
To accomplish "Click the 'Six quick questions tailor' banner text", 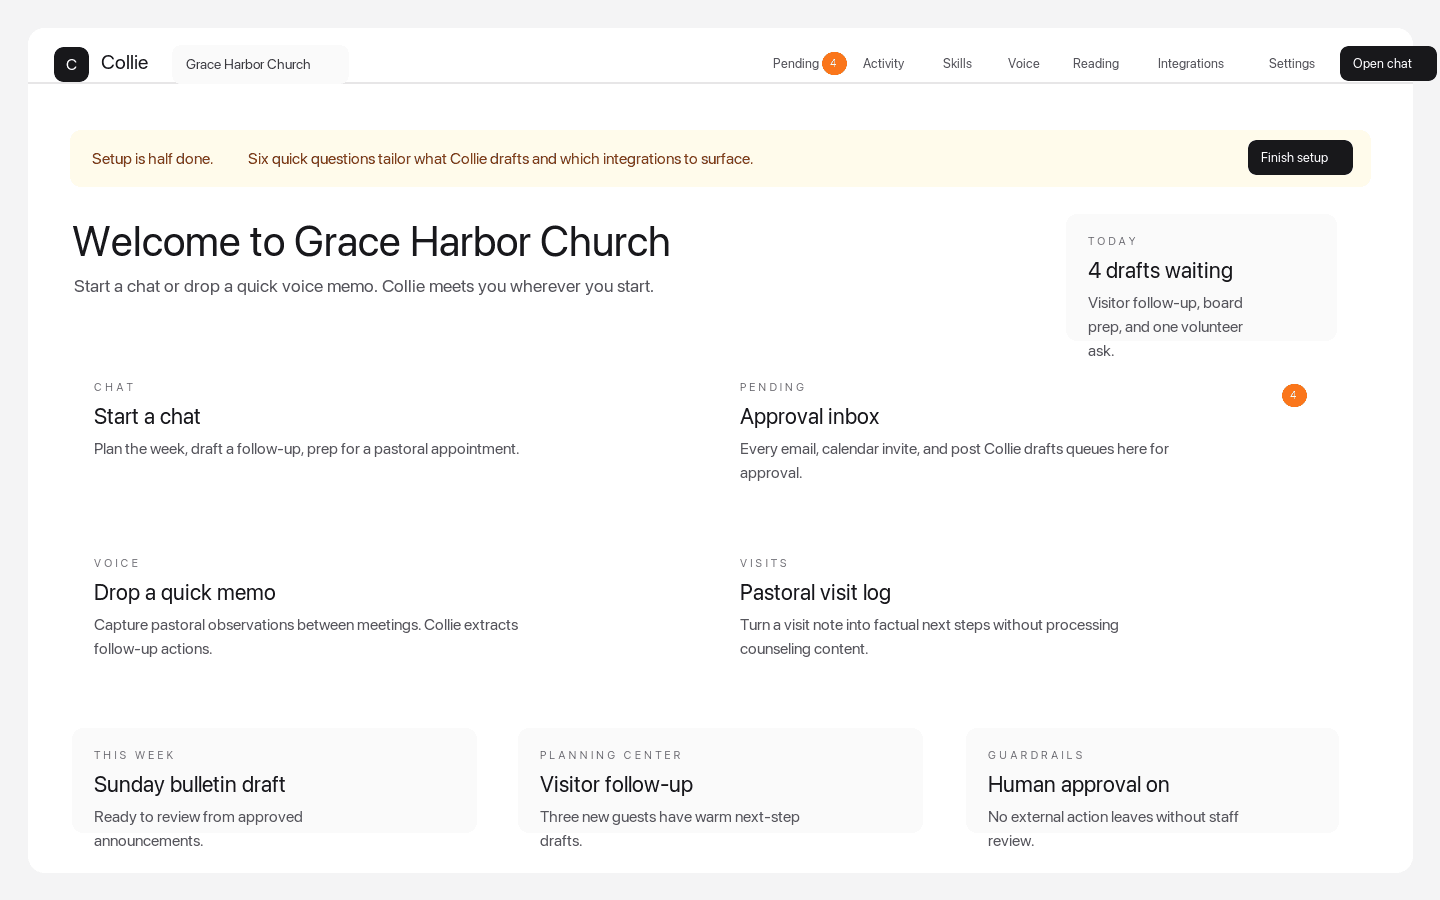I will click(500, 159).
